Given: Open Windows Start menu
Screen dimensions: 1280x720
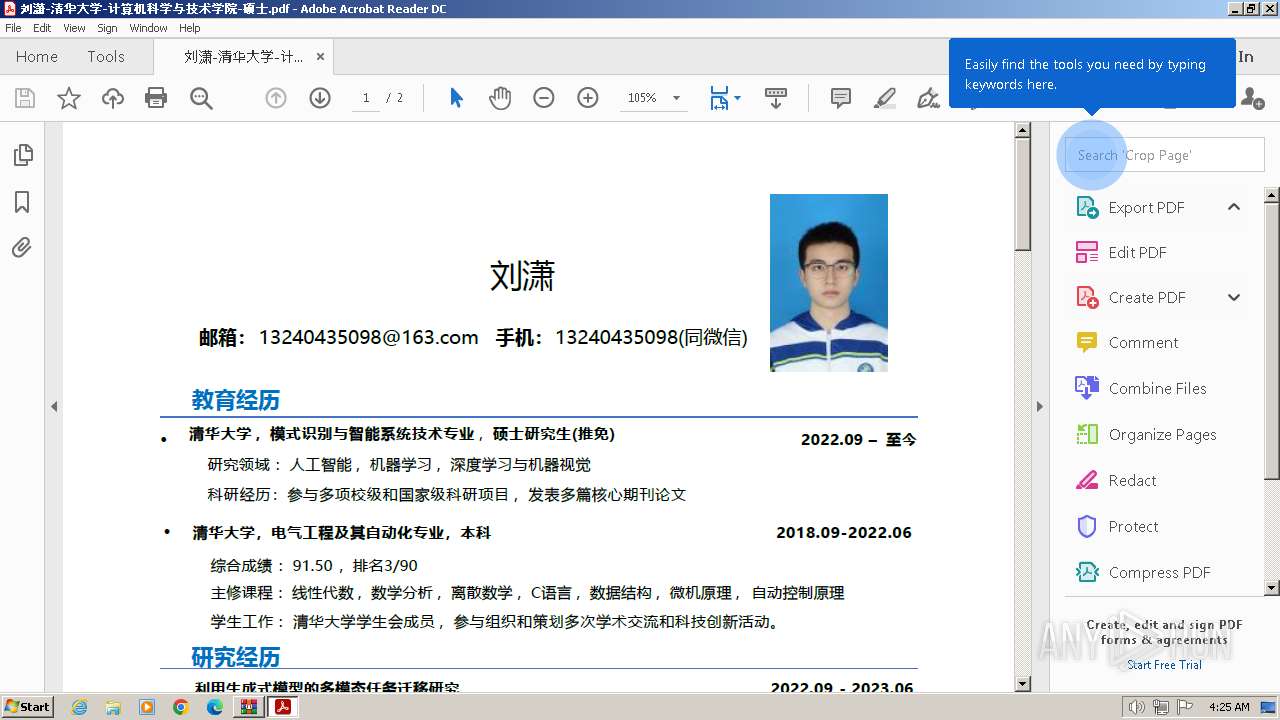Looking at the screenshot, I should pos(28,707).
